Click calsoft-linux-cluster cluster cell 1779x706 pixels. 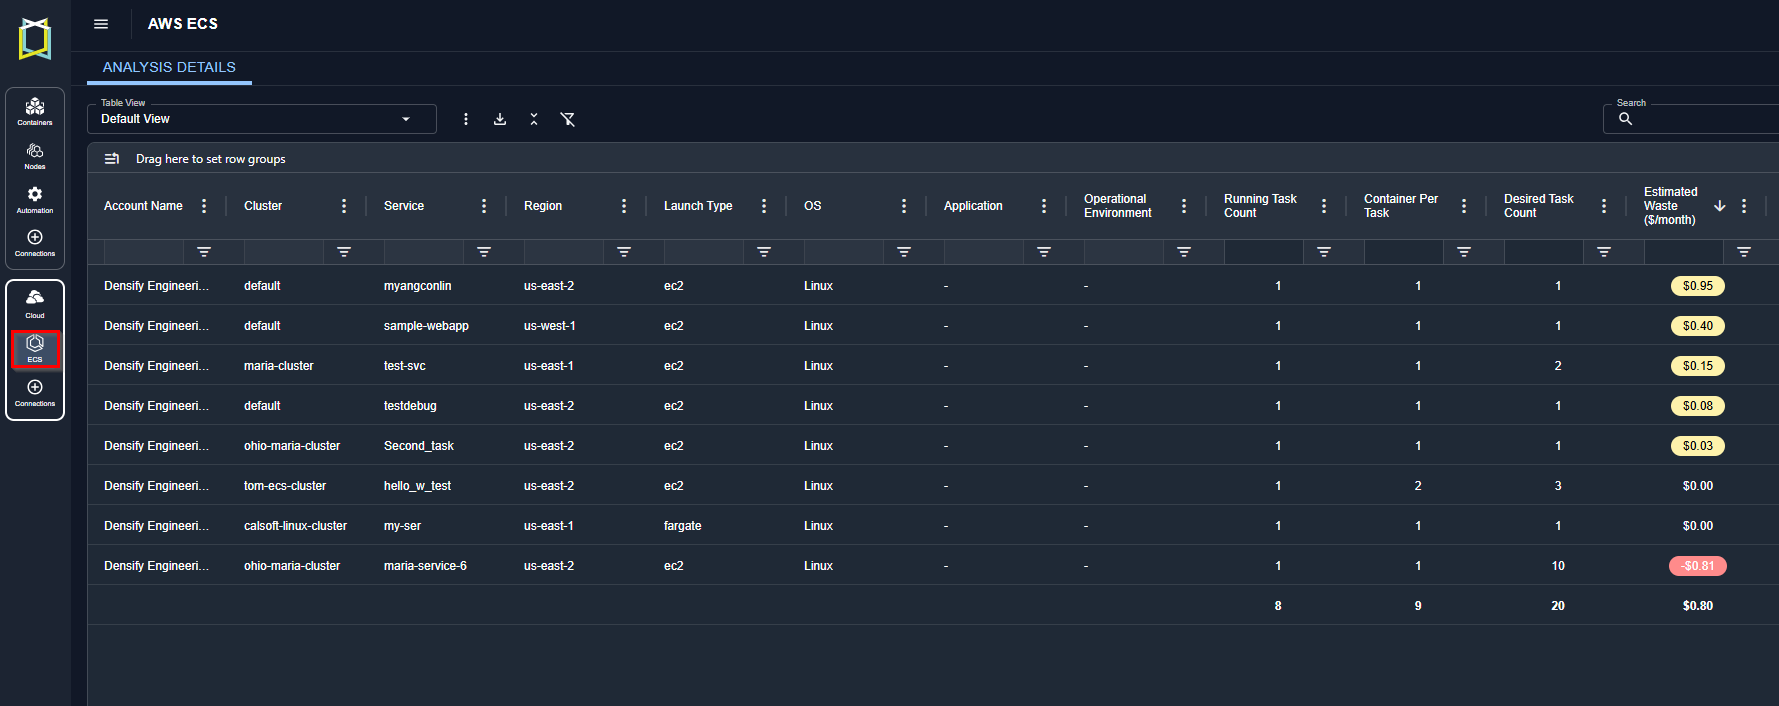pos(295,526)
